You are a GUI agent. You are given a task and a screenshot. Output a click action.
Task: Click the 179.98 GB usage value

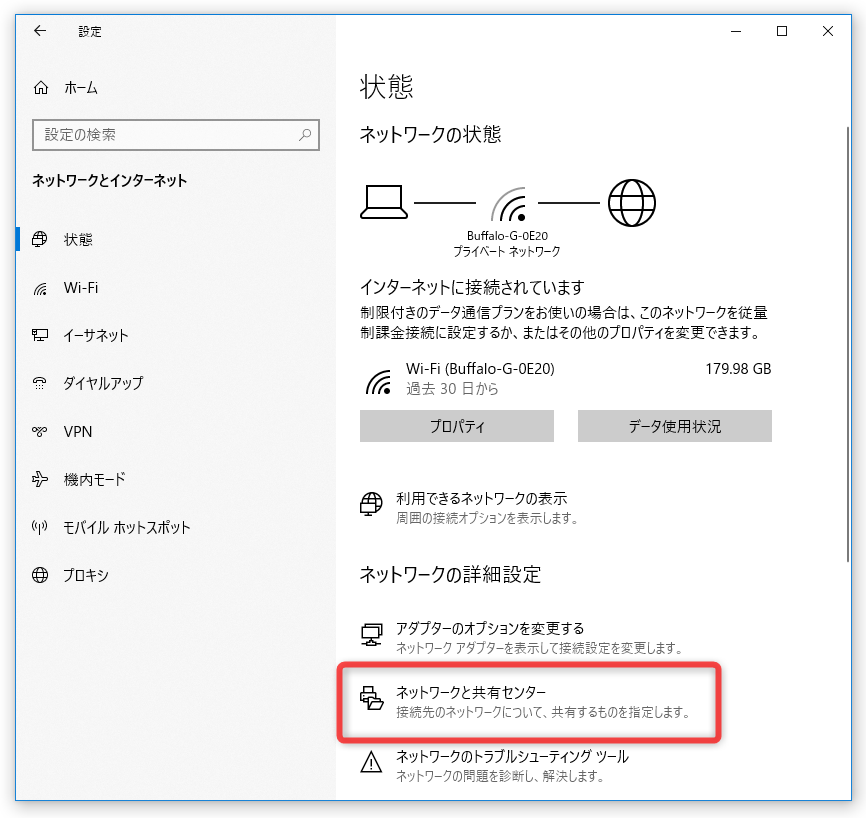tap(738, 369)
